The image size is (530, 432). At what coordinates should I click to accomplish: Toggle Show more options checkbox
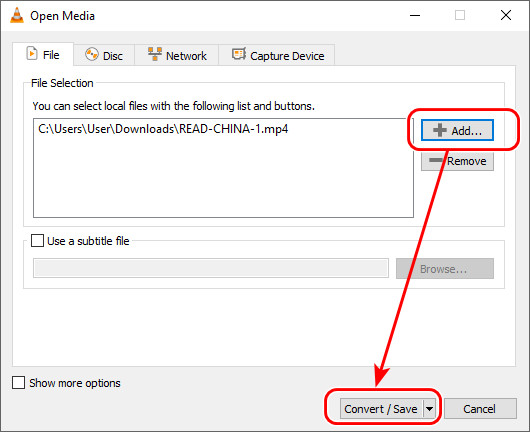coord(18,383)
